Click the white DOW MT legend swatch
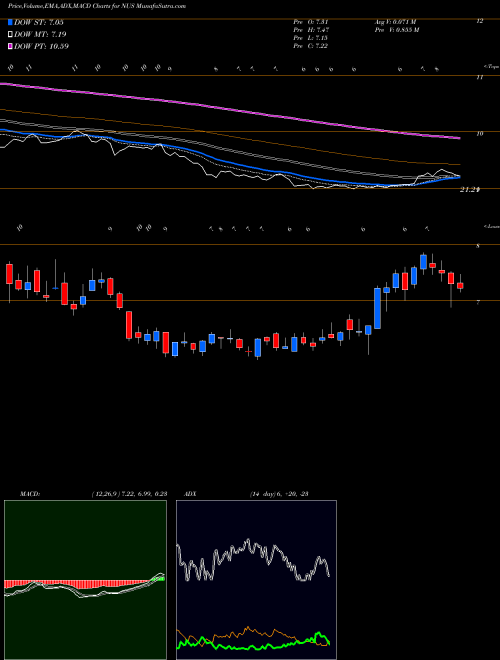 pos(11,35)
